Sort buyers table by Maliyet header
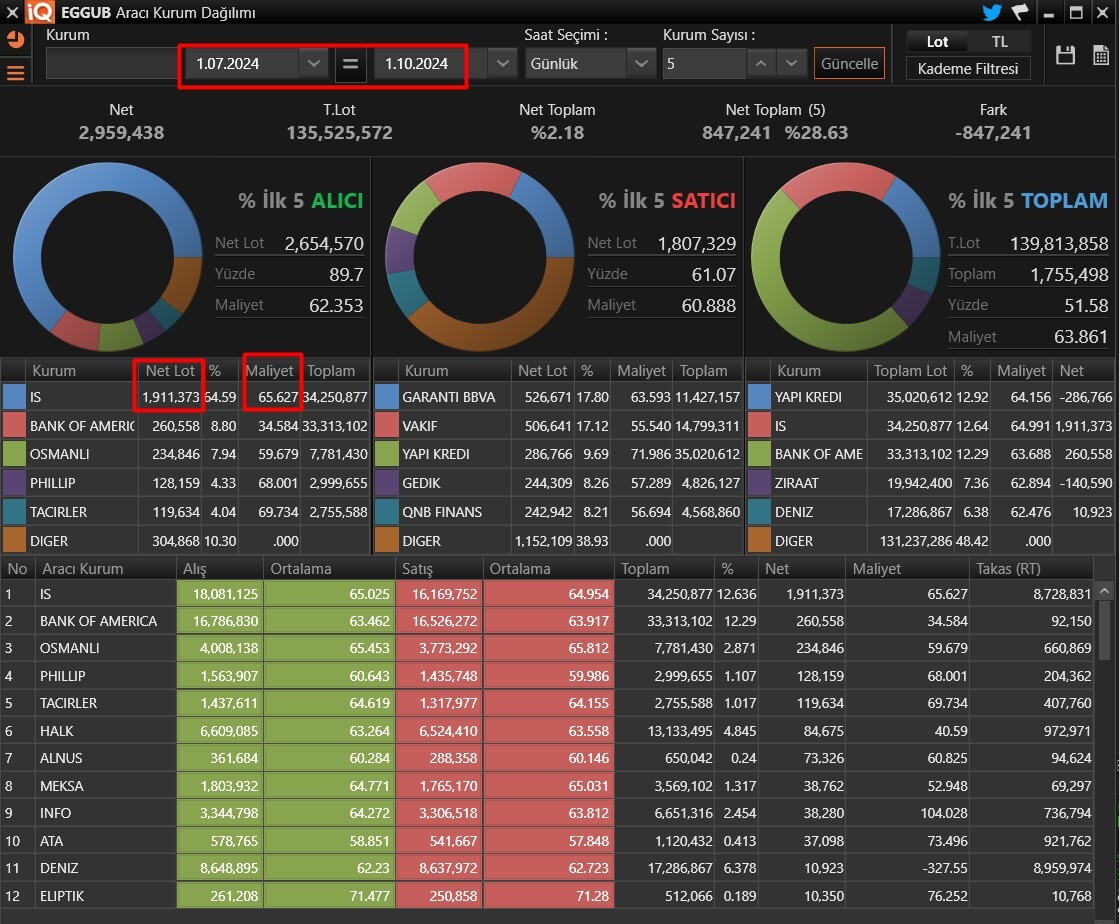 click(x=269, y=371)
